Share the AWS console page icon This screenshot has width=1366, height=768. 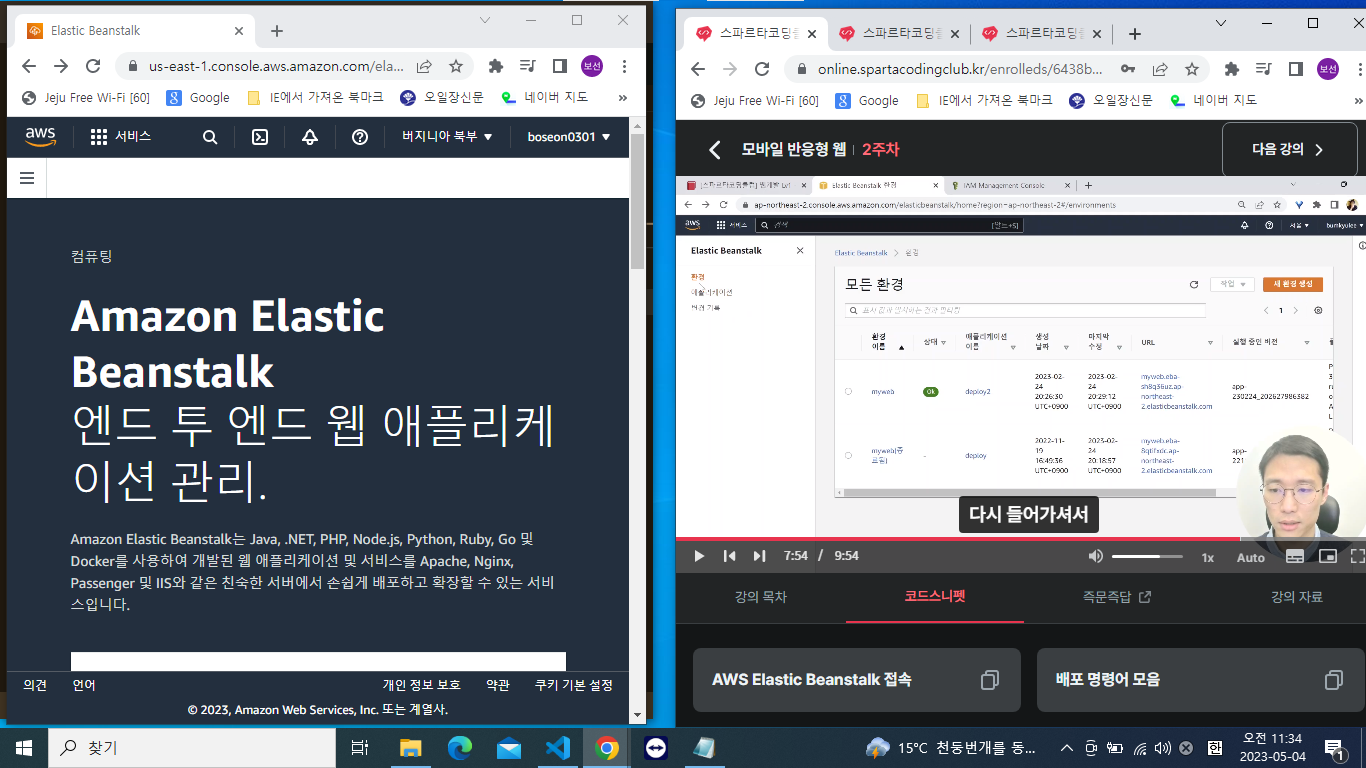point(424,66)
